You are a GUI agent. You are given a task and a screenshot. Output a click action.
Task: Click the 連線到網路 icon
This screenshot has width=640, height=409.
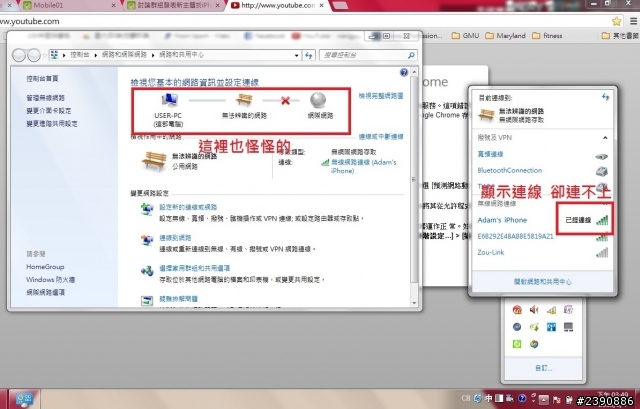click(x=147, y=240)
